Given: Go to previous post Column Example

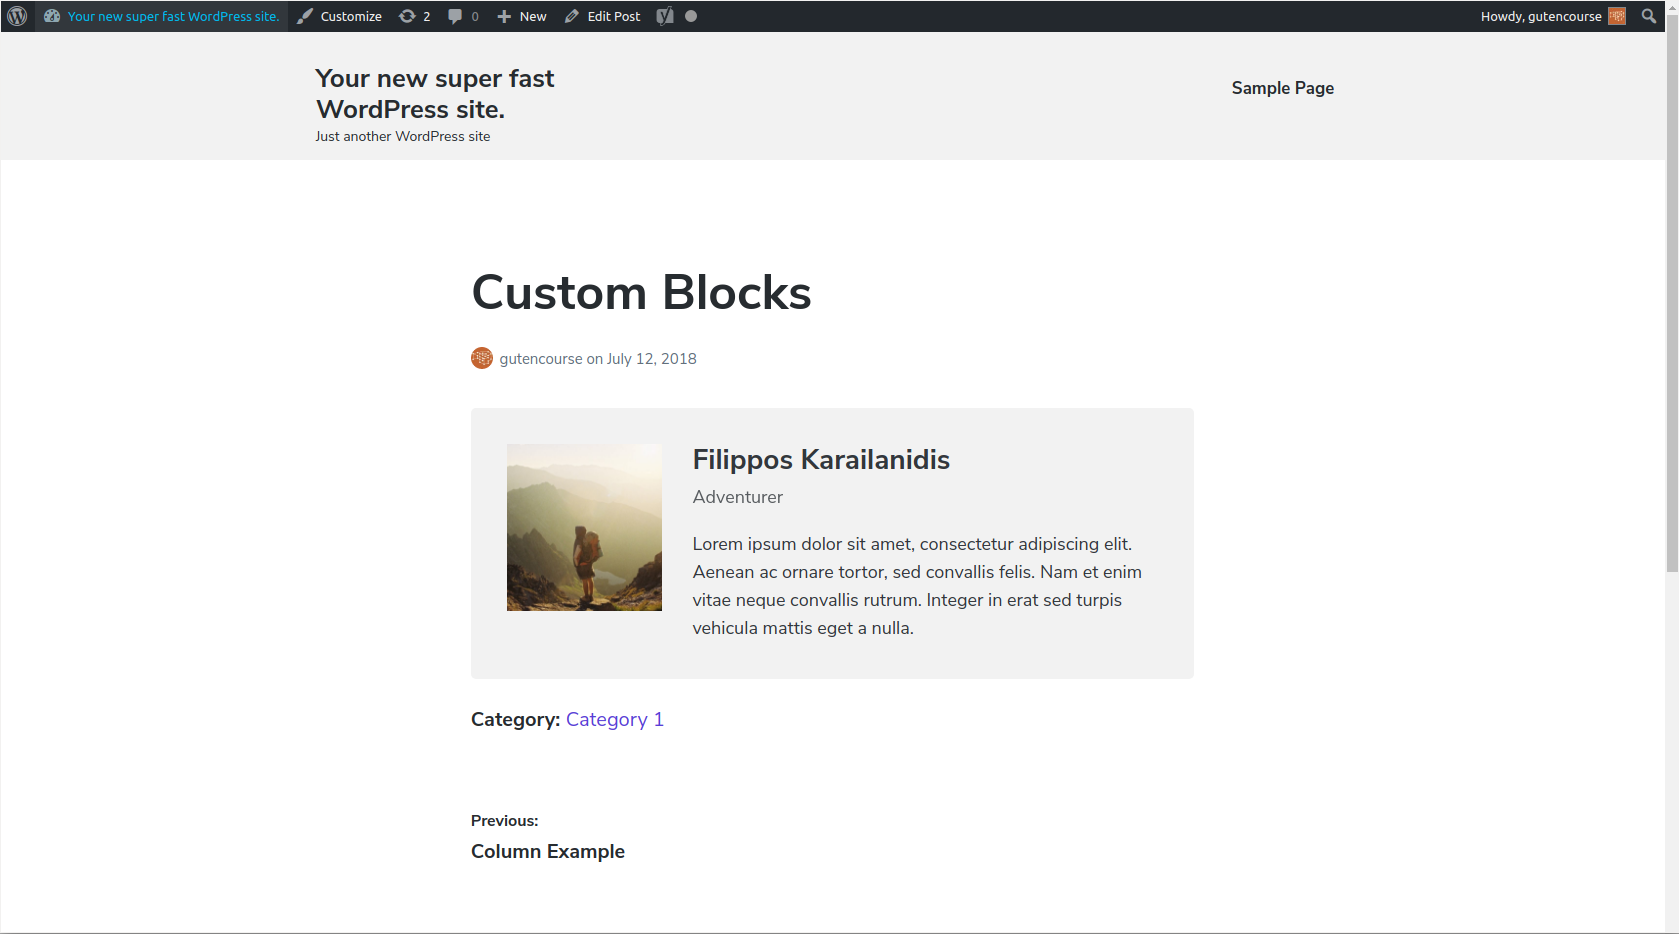Looking at the screenshot, I should coord(548,851).
